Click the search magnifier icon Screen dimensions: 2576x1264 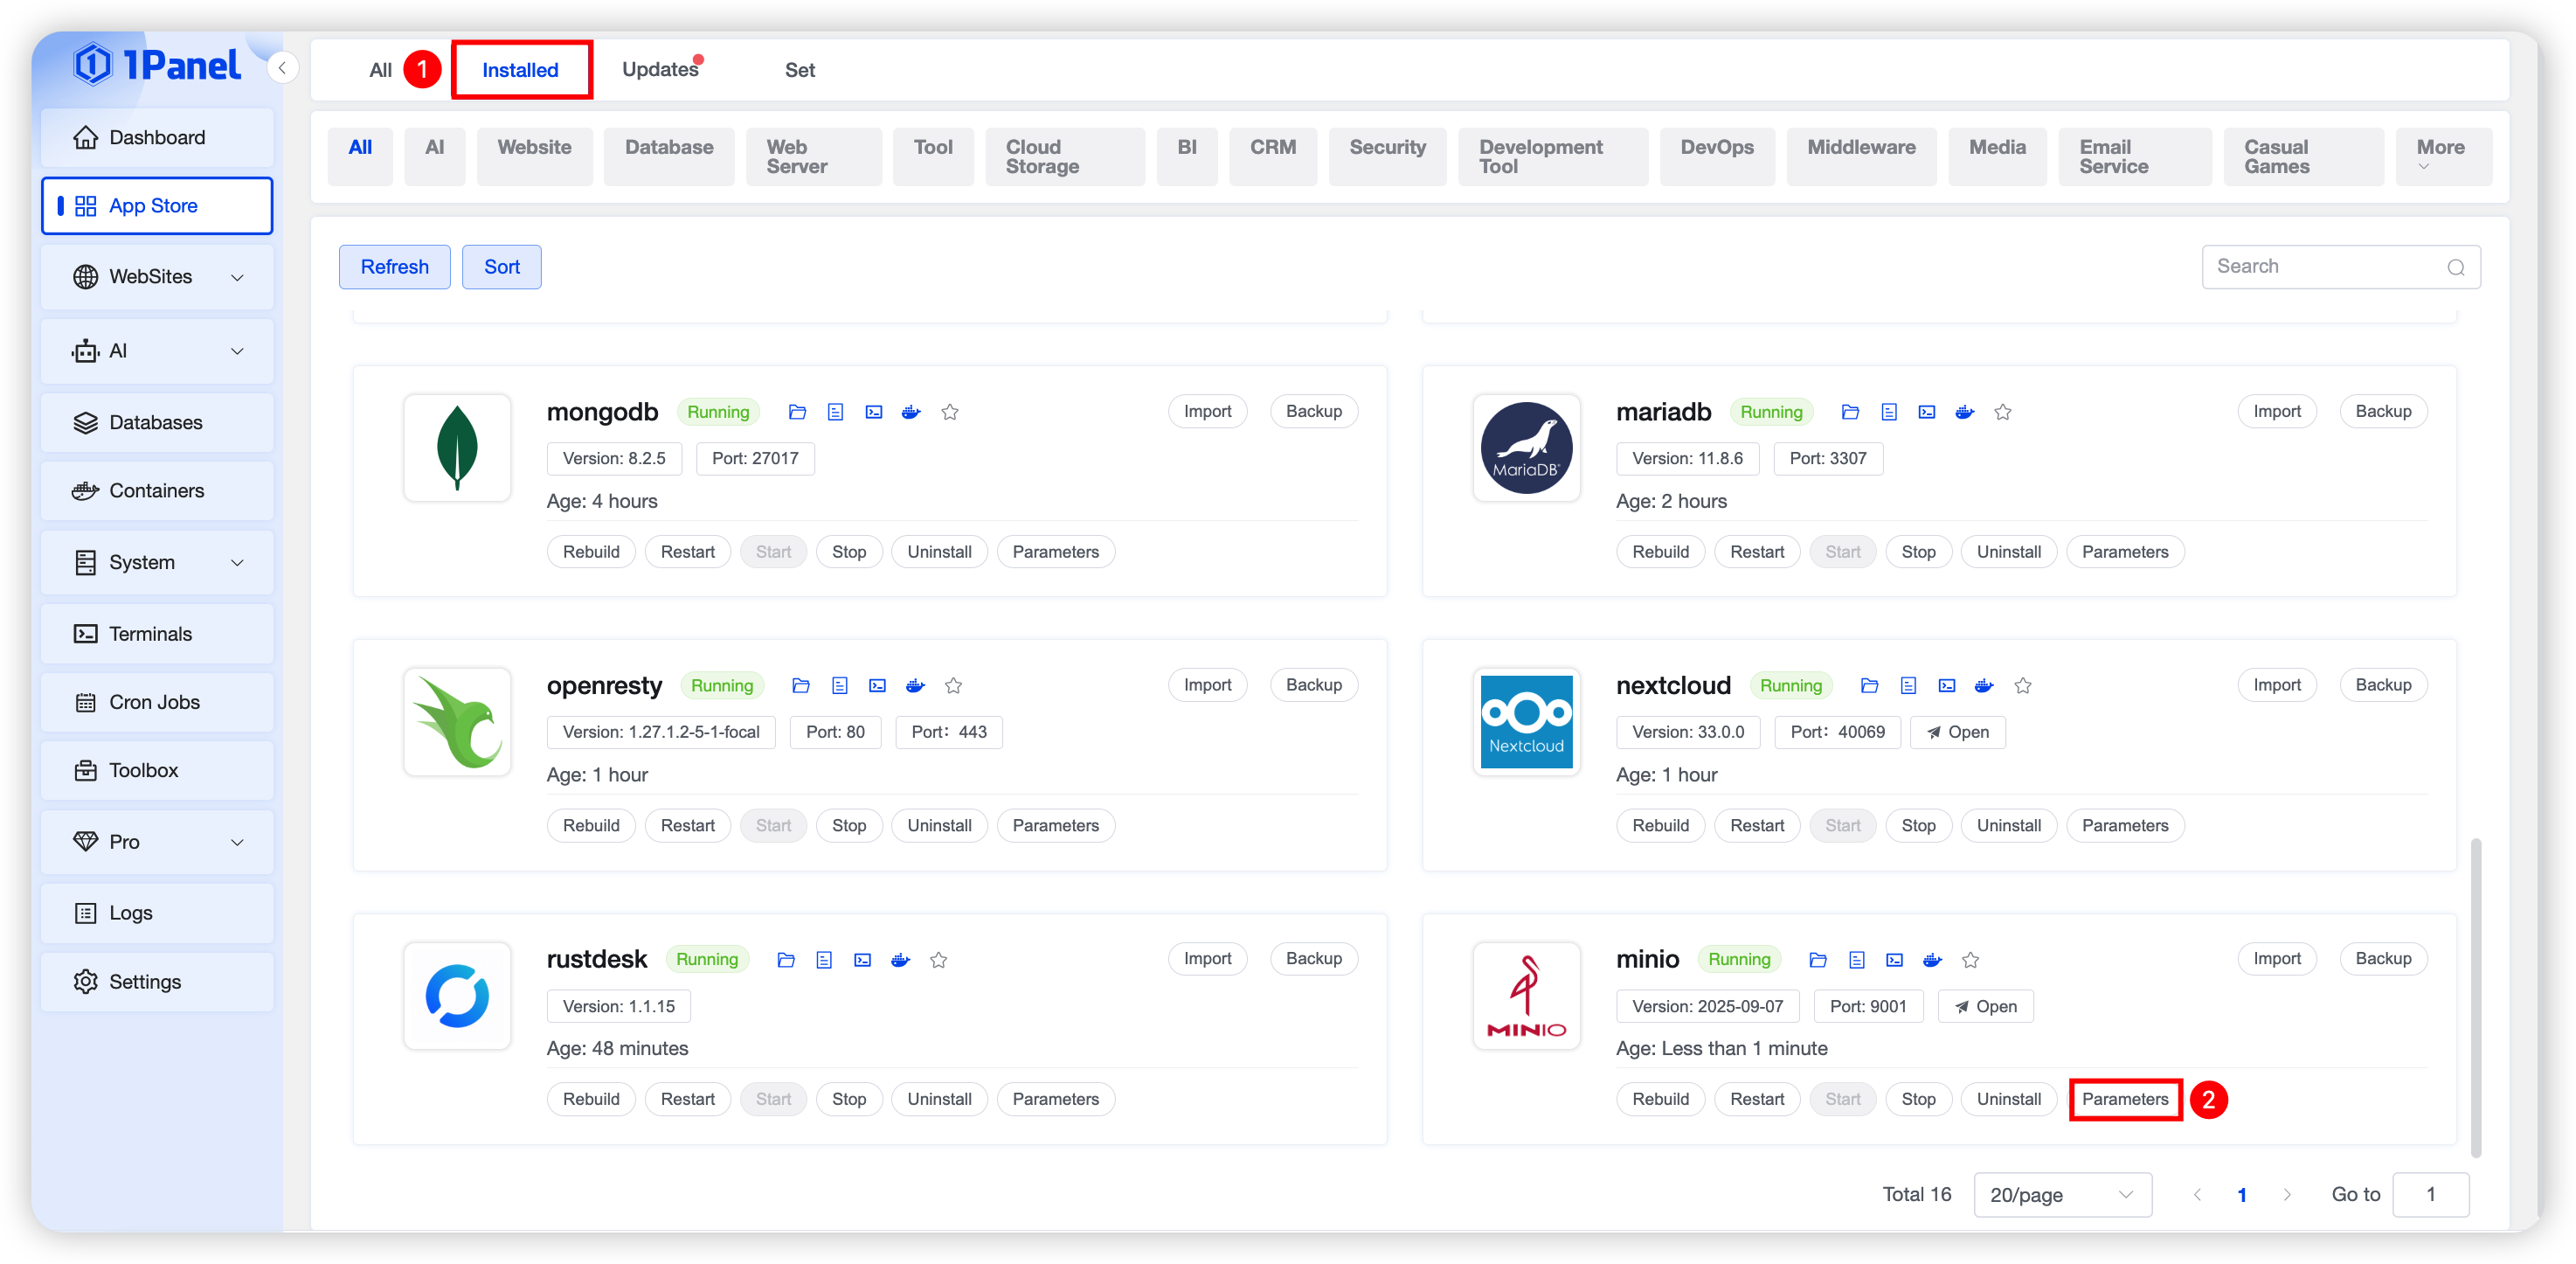tap(2455, 267)
